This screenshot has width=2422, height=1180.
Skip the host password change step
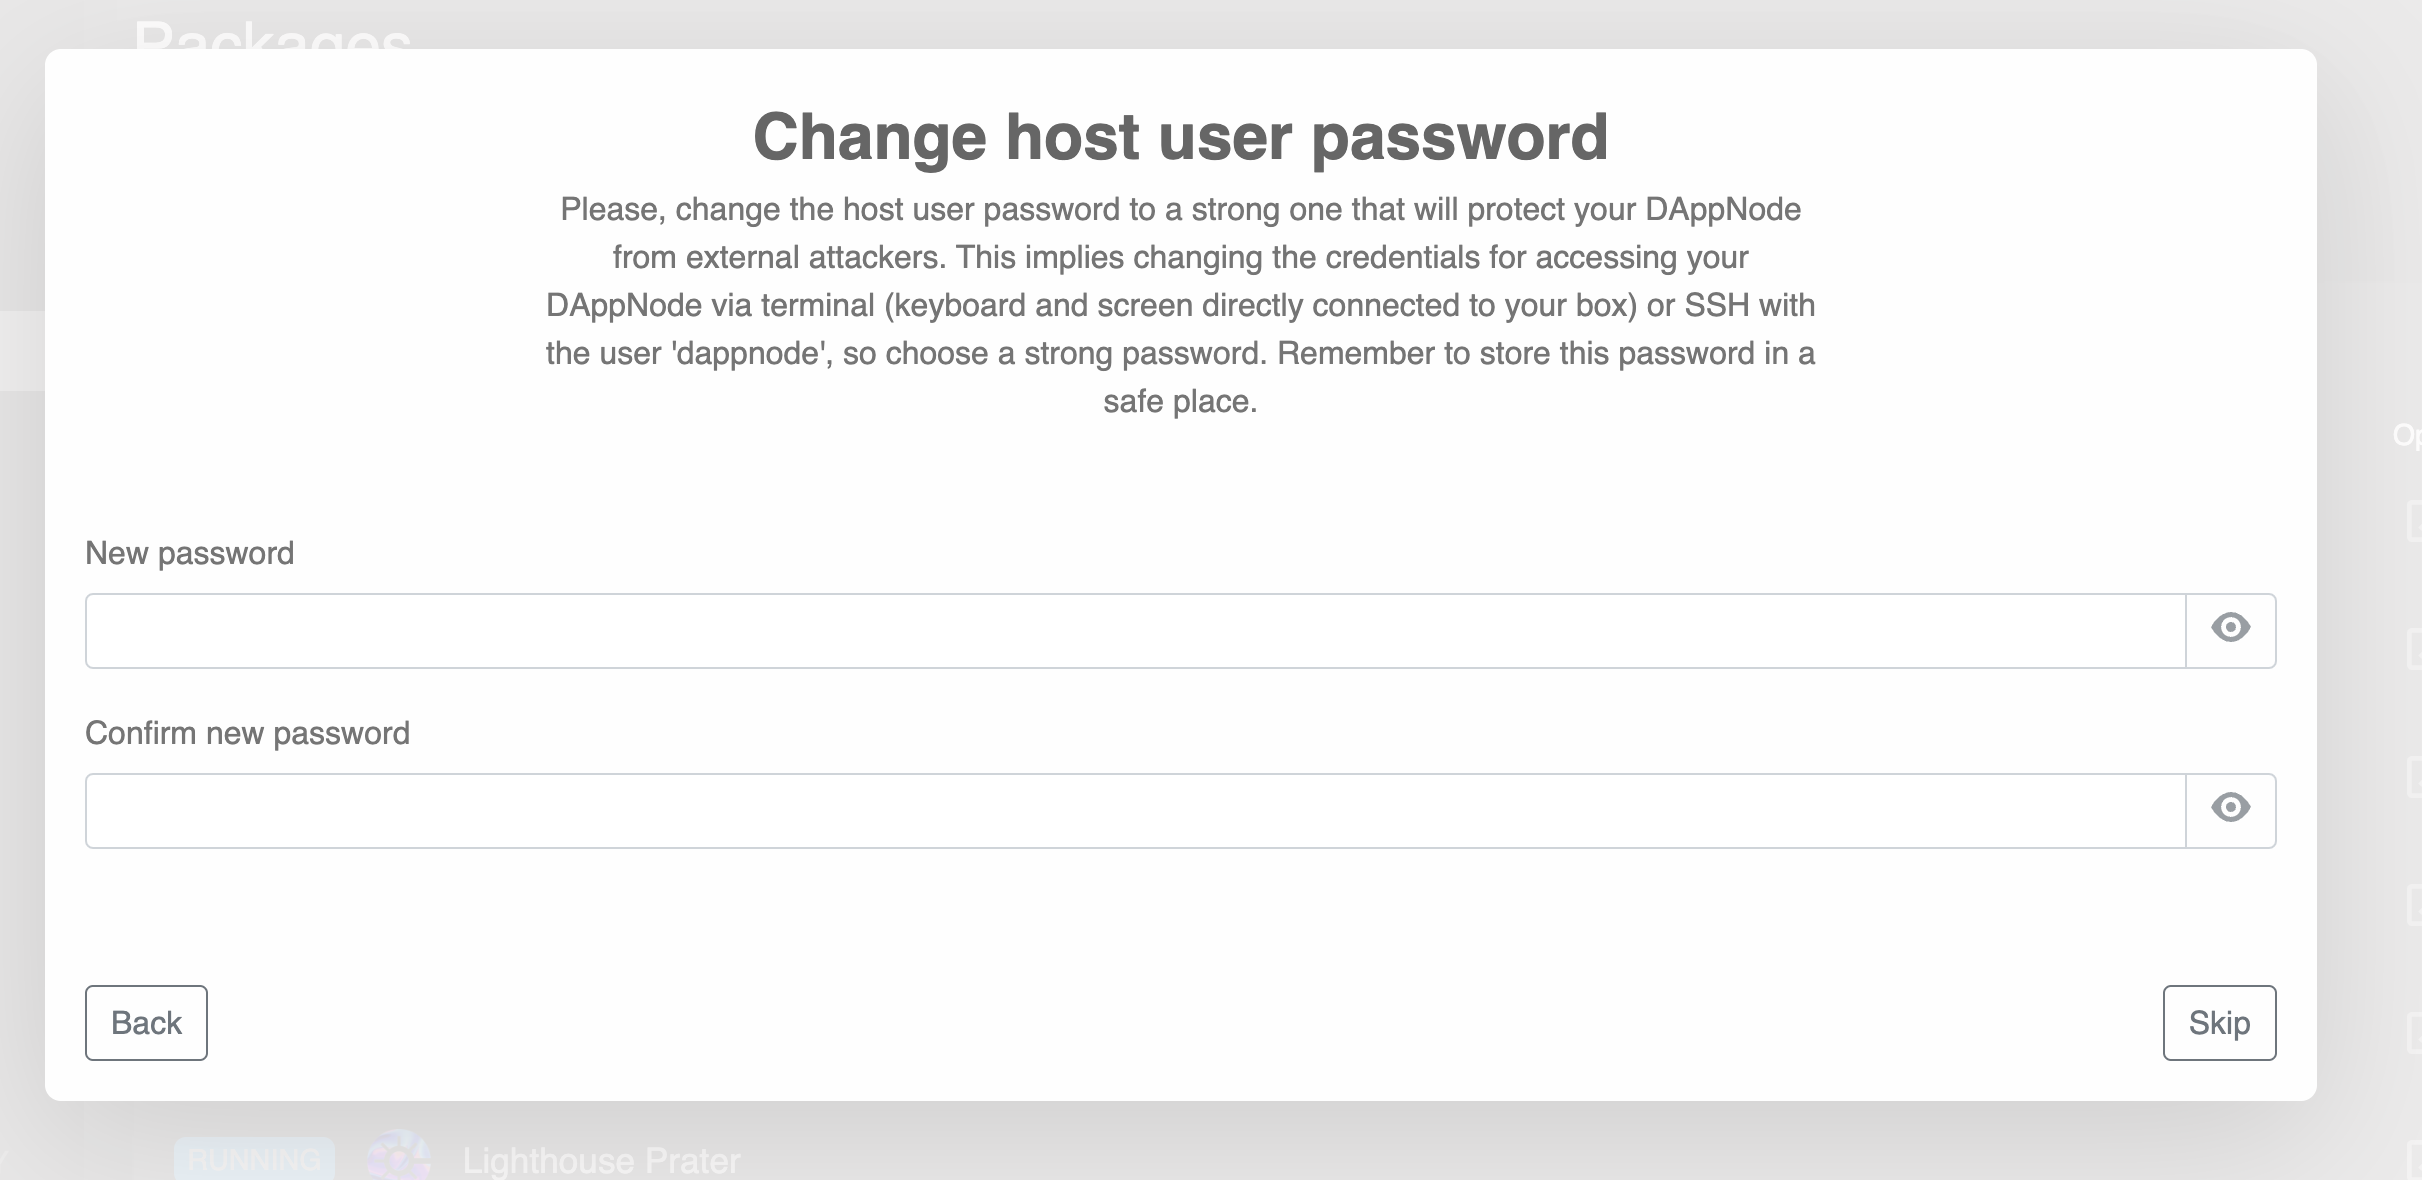(2218, 1023)
